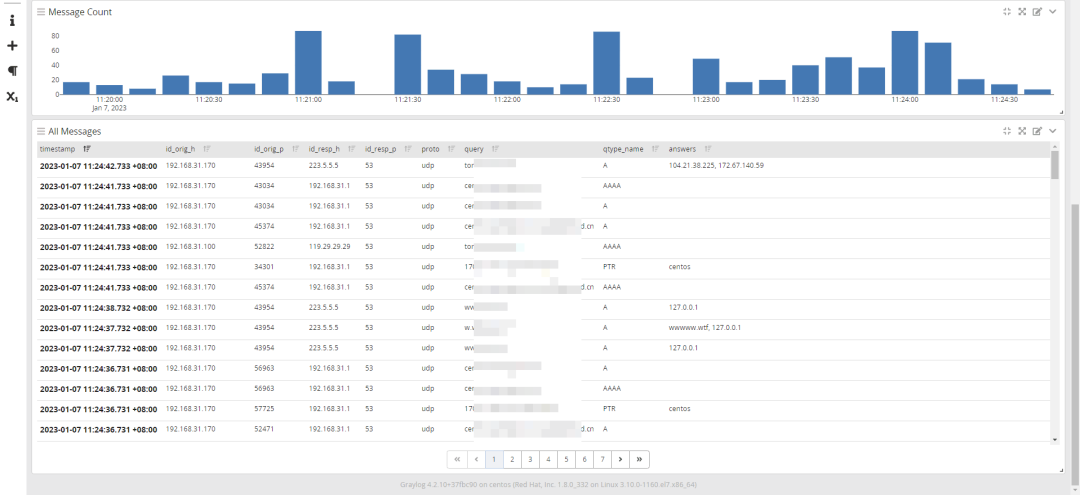Click the next page arrow button

tap(621, 459)
